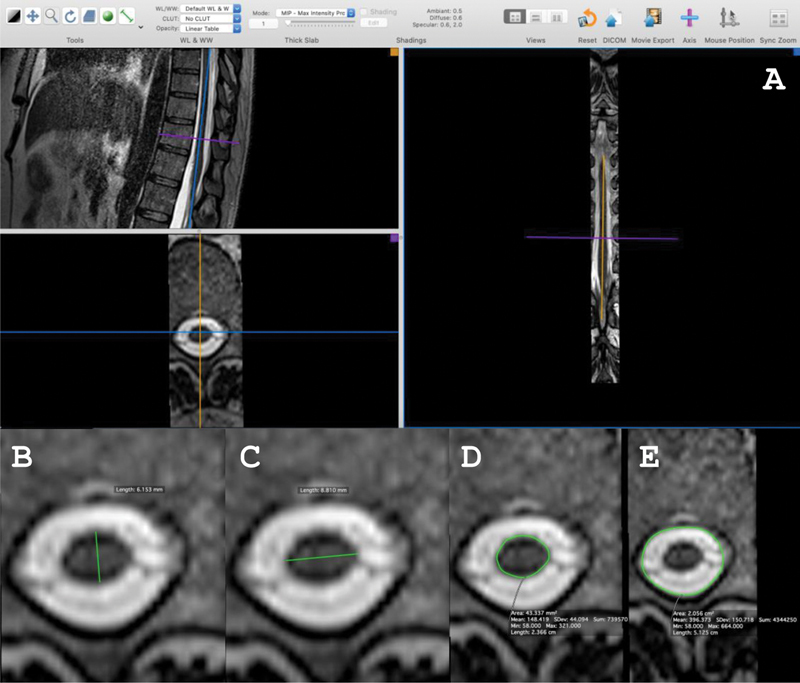Export using the DICOM icon

614,17
